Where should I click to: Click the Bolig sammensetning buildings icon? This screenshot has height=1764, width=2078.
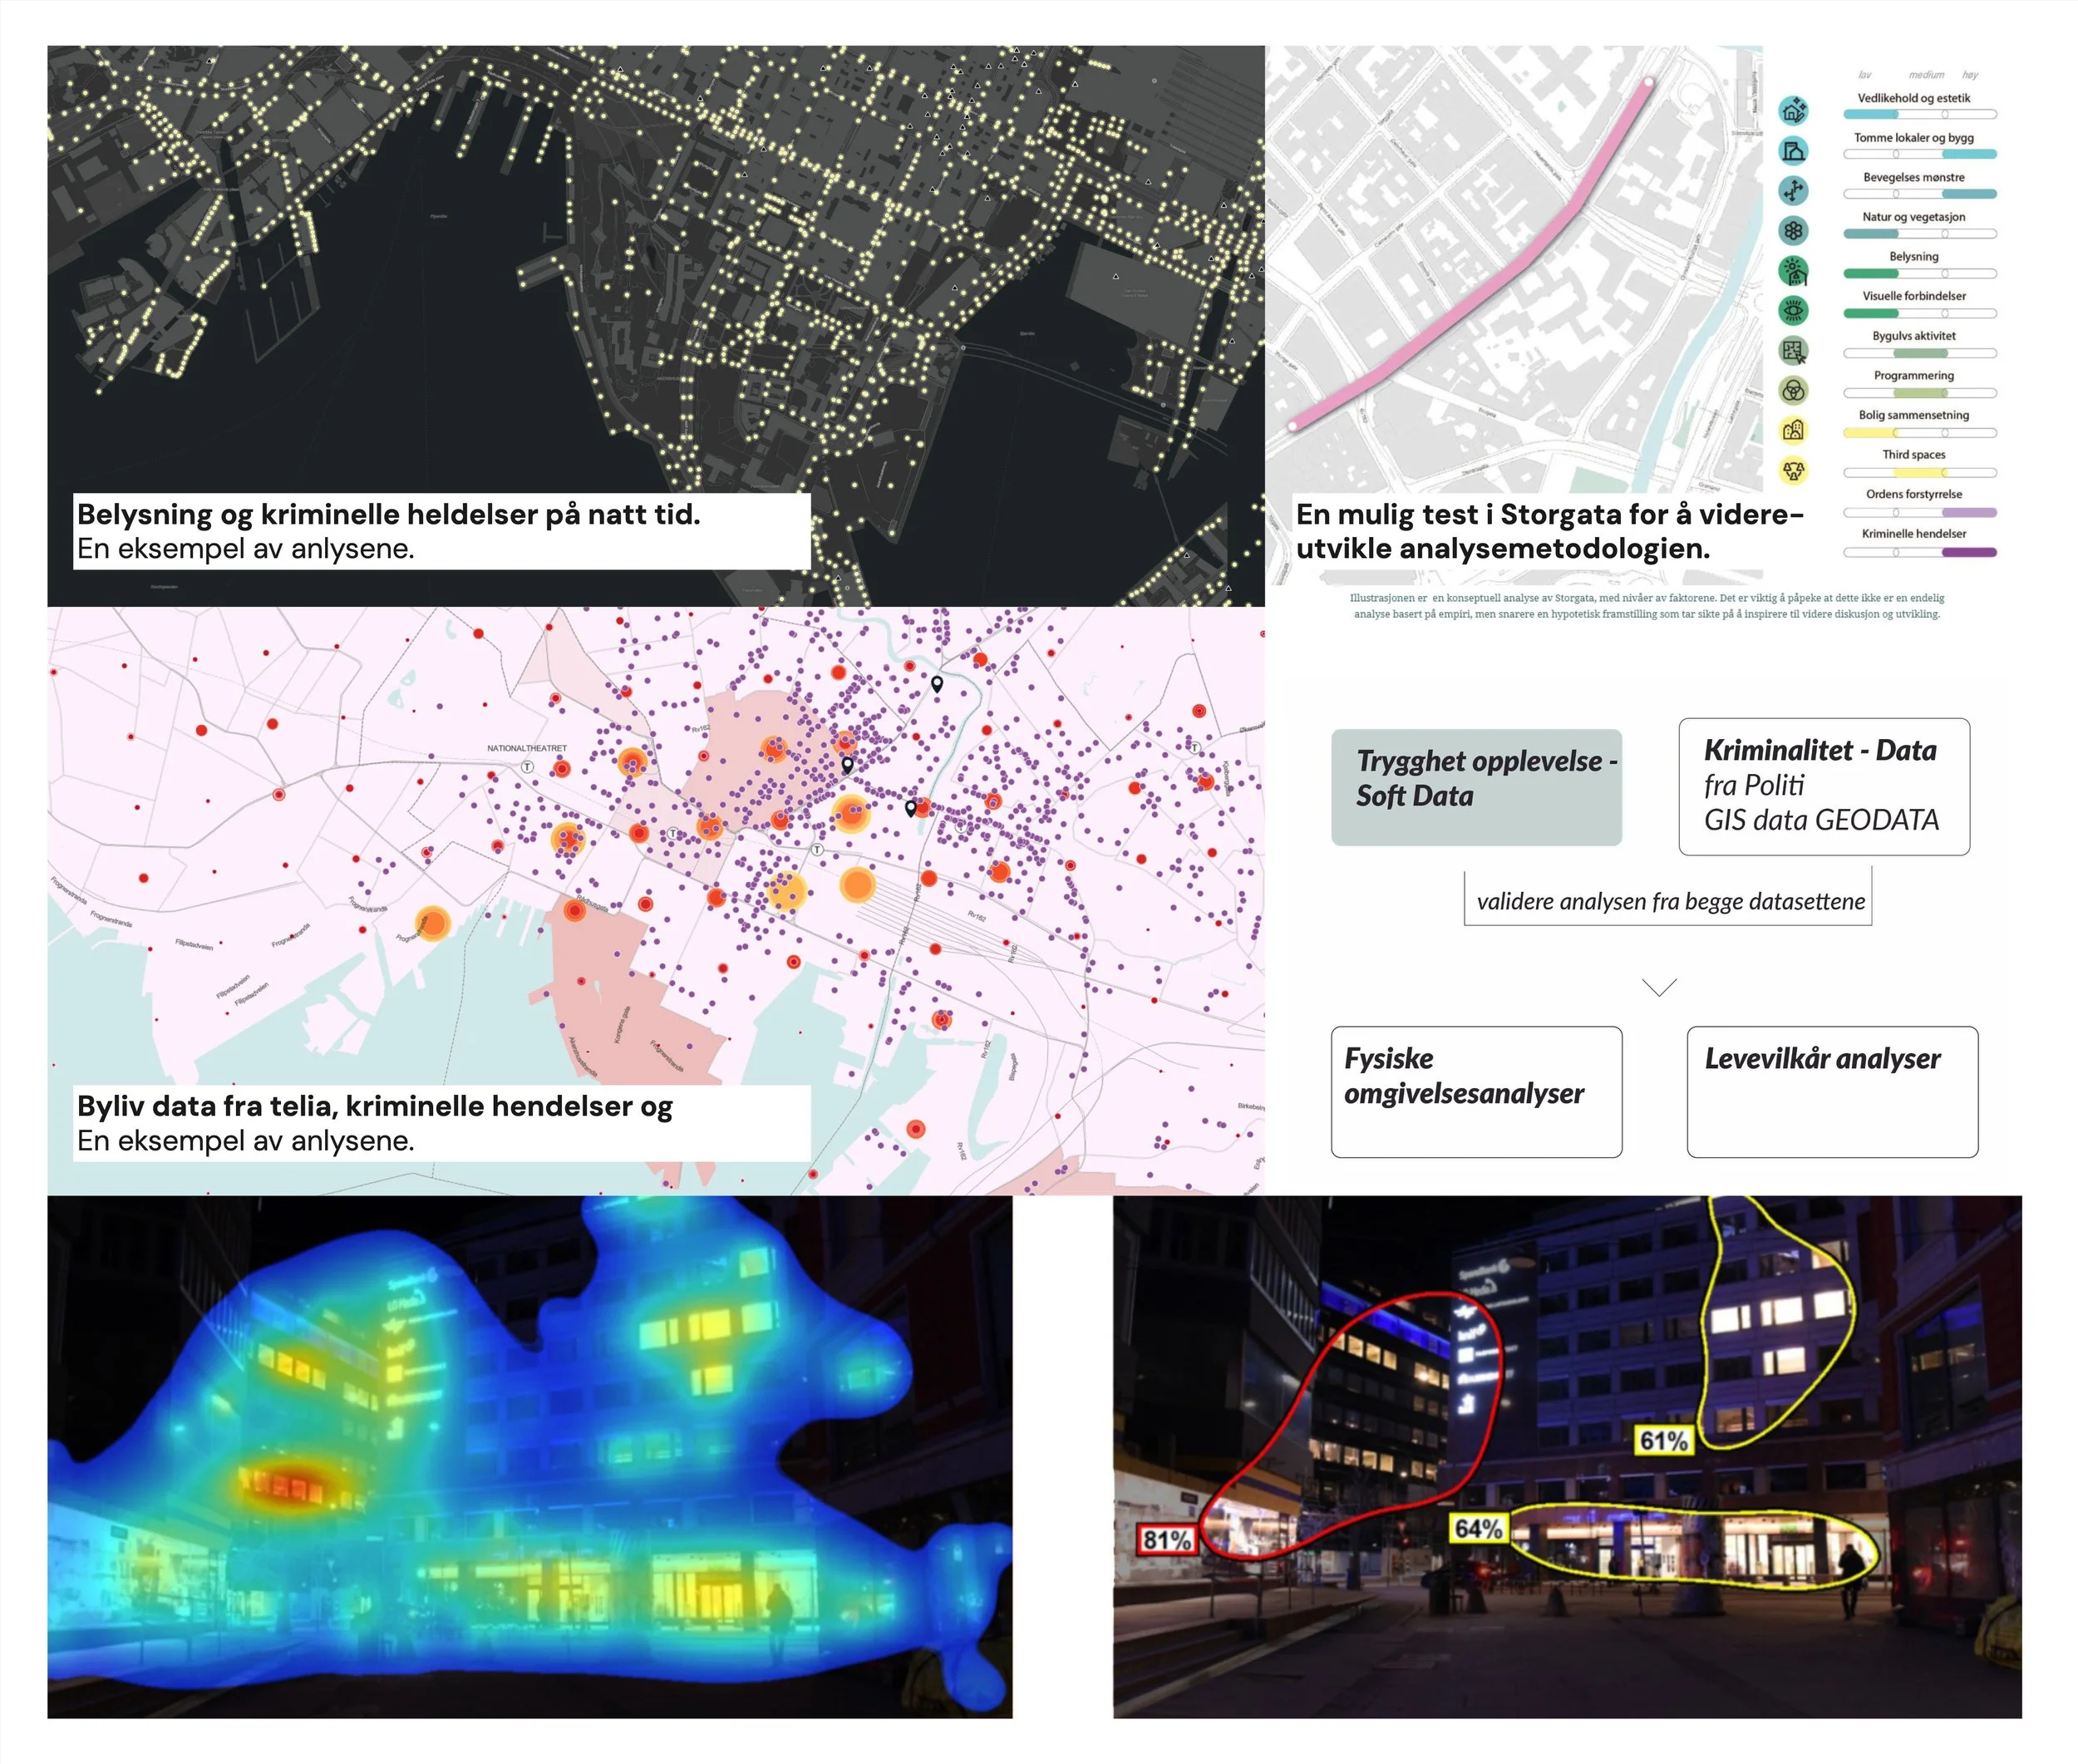point(1793,430)
